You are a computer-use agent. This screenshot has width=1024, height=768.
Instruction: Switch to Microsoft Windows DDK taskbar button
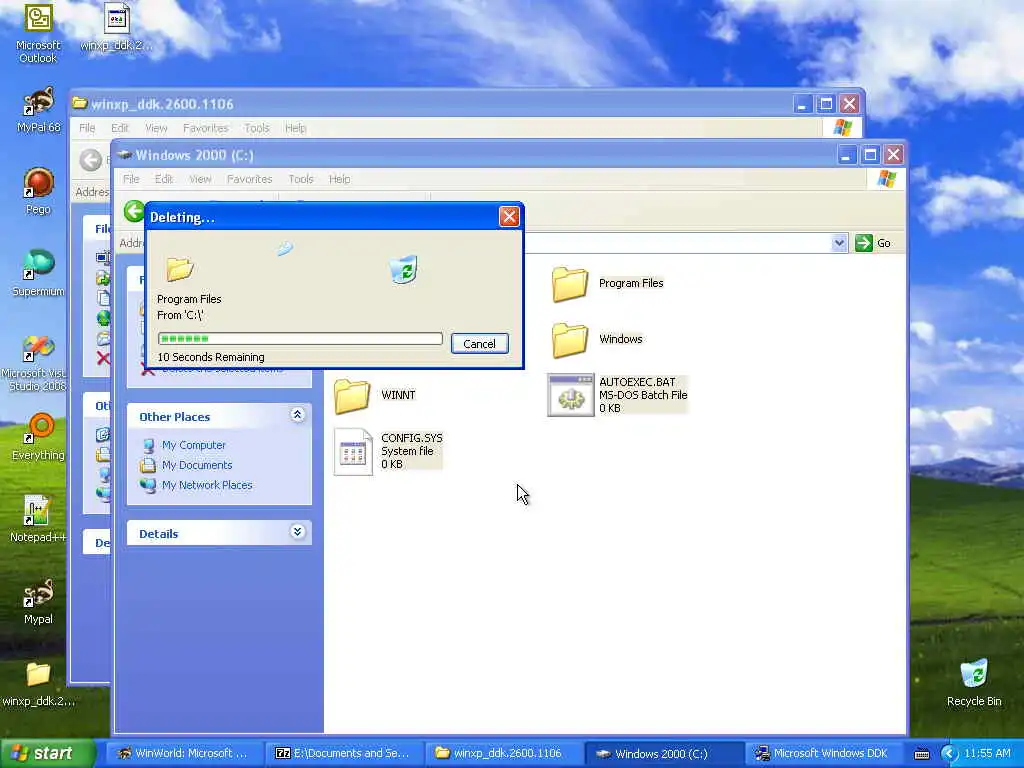(825, 754)
